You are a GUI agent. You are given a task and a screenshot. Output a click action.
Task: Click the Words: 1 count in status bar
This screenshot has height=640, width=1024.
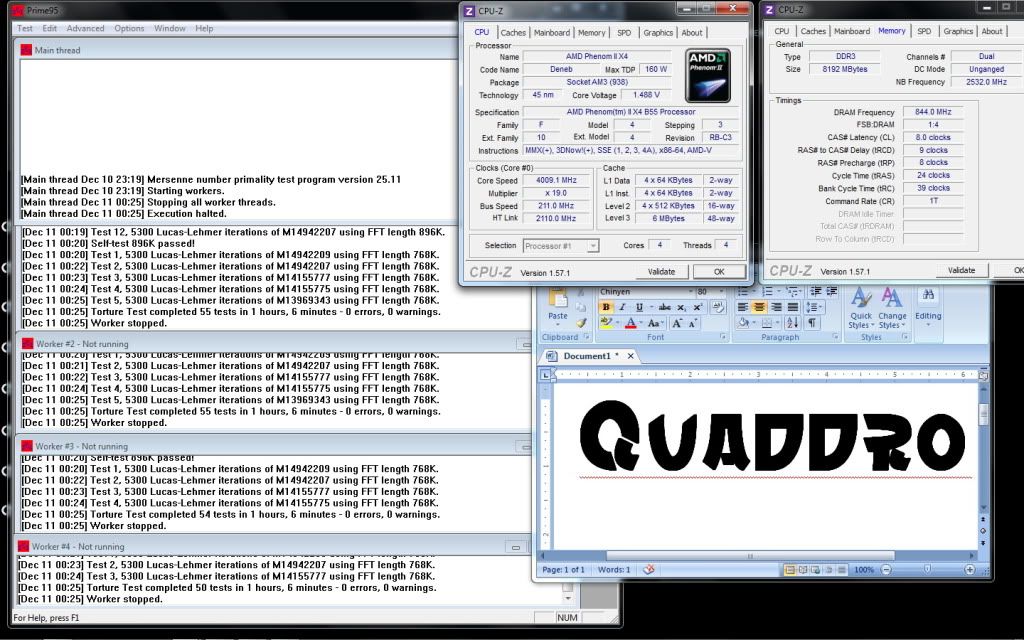(614, 570)
